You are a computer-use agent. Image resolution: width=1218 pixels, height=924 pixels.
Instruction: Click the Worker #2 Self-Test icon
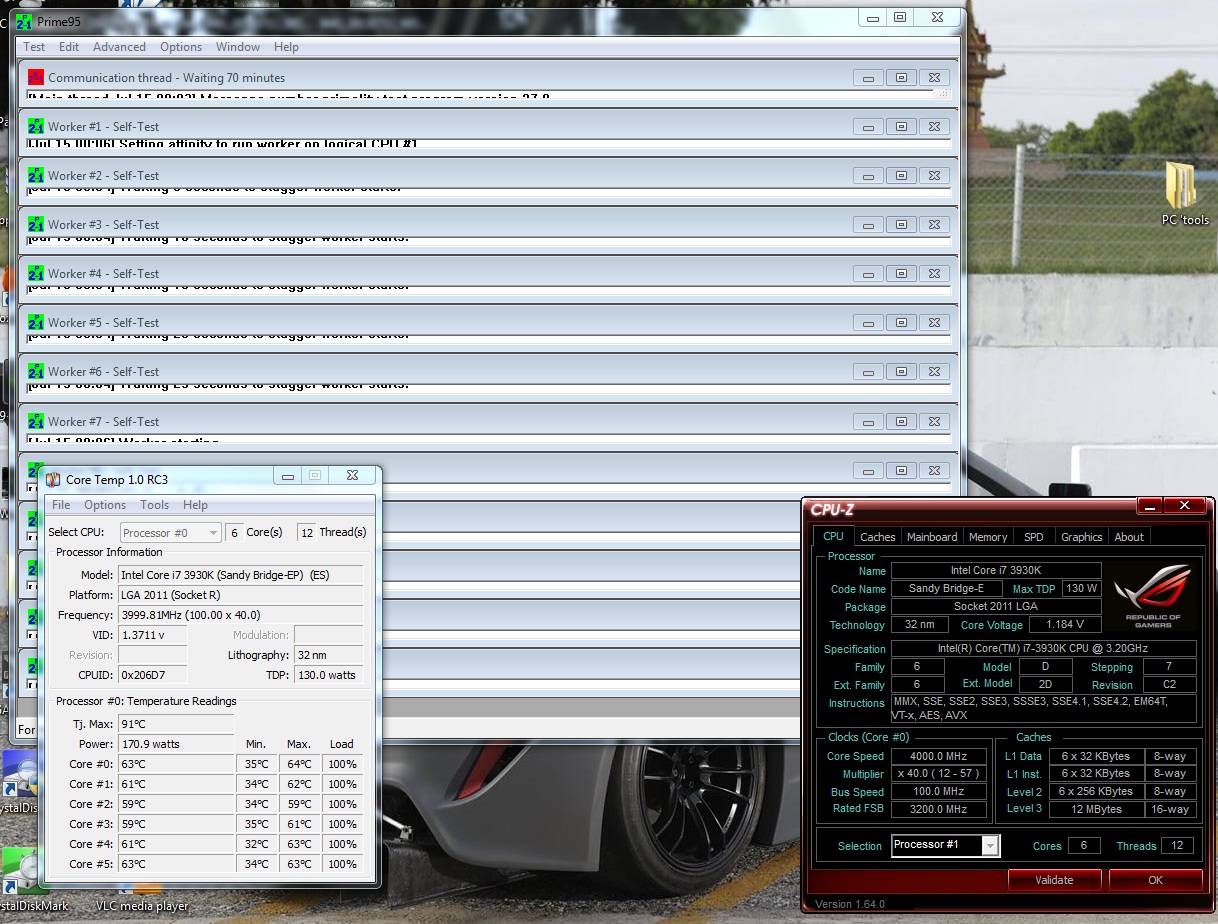[36, 175]
